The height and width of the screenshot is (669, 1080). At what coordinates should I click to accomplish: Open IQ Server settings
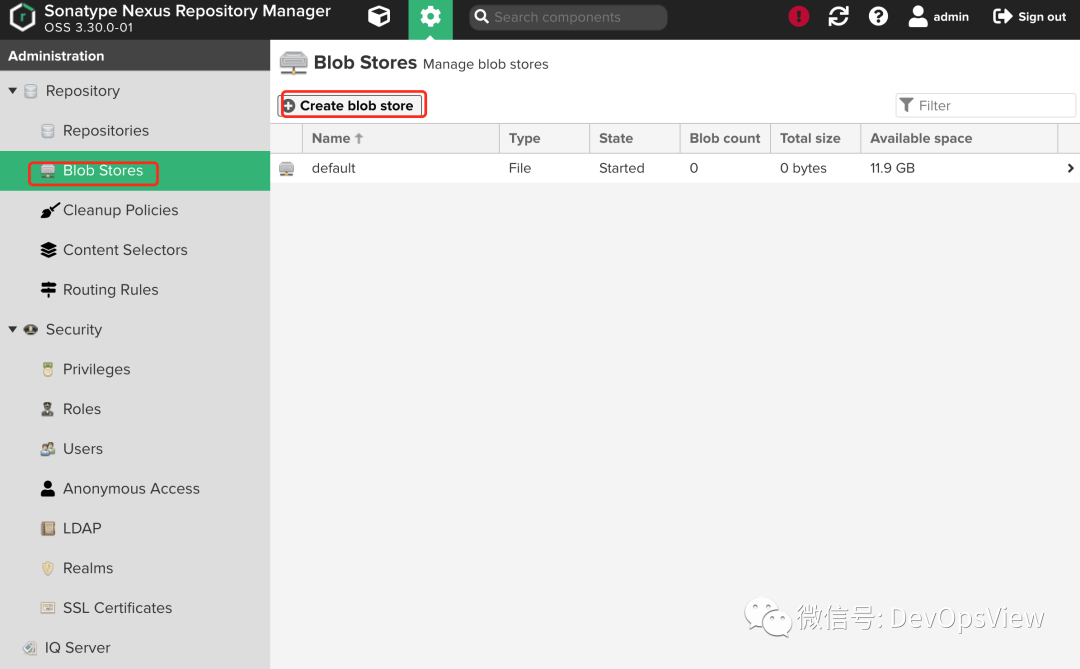(77, 648)
